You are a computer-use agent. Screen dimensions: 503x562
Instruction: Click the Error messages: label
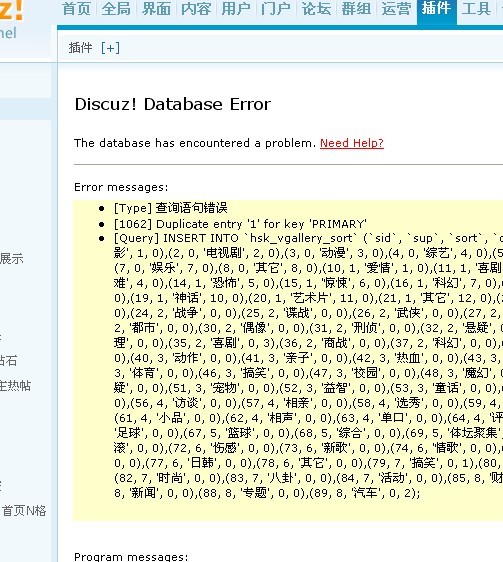coord(121,187)
